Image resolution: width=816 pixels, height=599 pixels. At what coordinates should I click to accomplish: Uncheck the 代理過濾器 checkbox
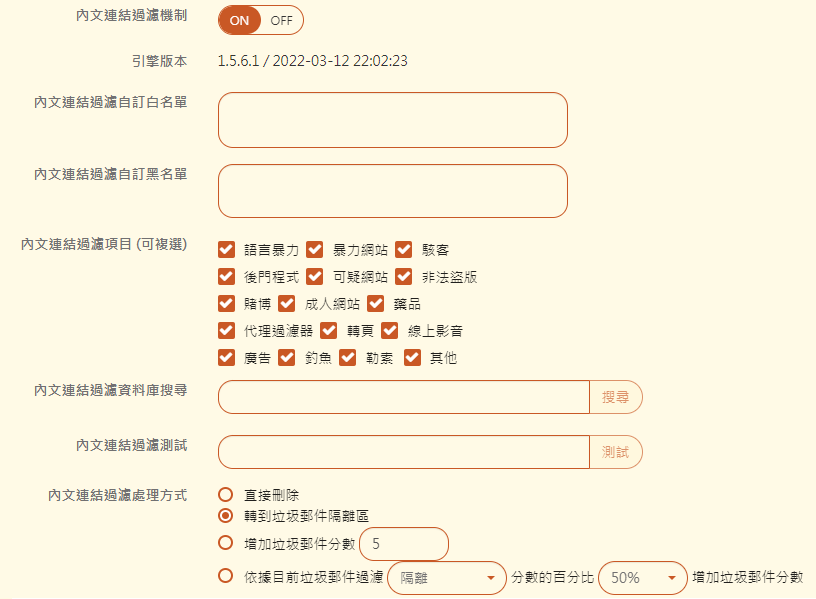pos(226,330)
